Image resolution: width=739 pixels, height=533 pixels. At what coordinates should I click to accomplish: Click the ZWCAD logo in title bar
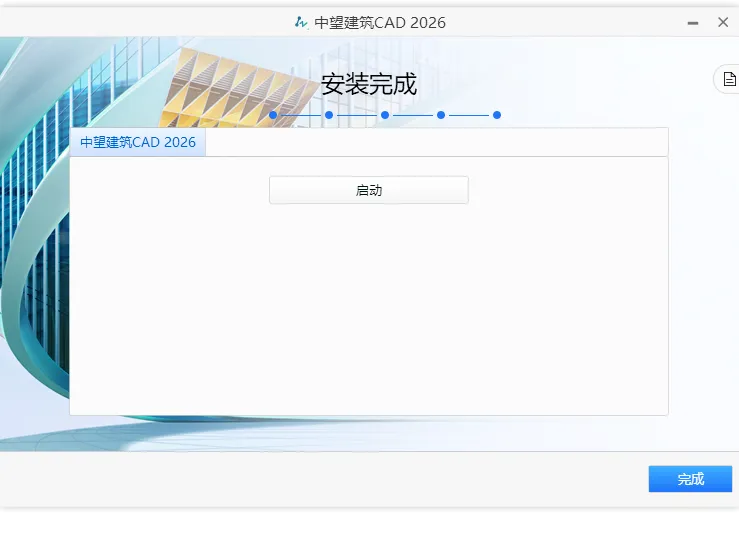point(301,22)
